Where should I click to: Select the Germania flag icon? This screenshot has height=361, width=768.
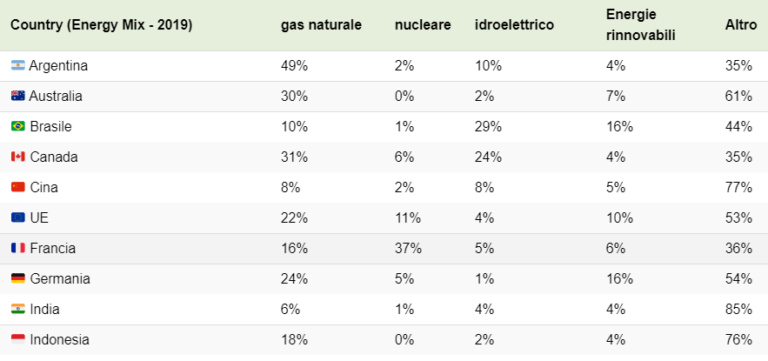point(18,279)
